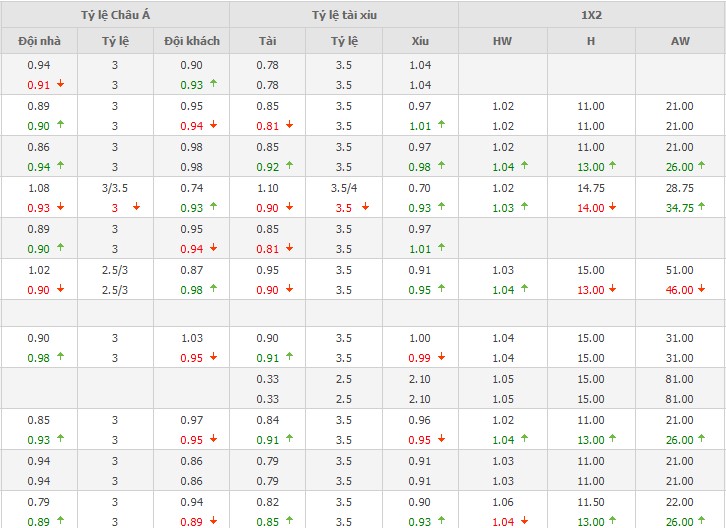Click the green up arrow beside 0.85
Image resolution: width=726 pixels, height=528 pixels.
pos(288,521)
